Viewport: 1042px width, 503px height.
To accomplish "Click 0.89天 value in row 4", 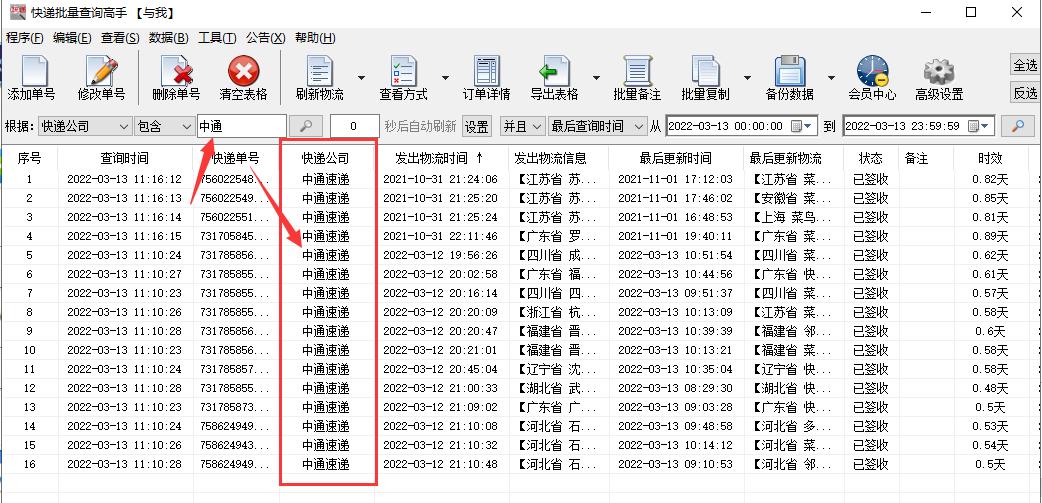I will click(990, 236).
